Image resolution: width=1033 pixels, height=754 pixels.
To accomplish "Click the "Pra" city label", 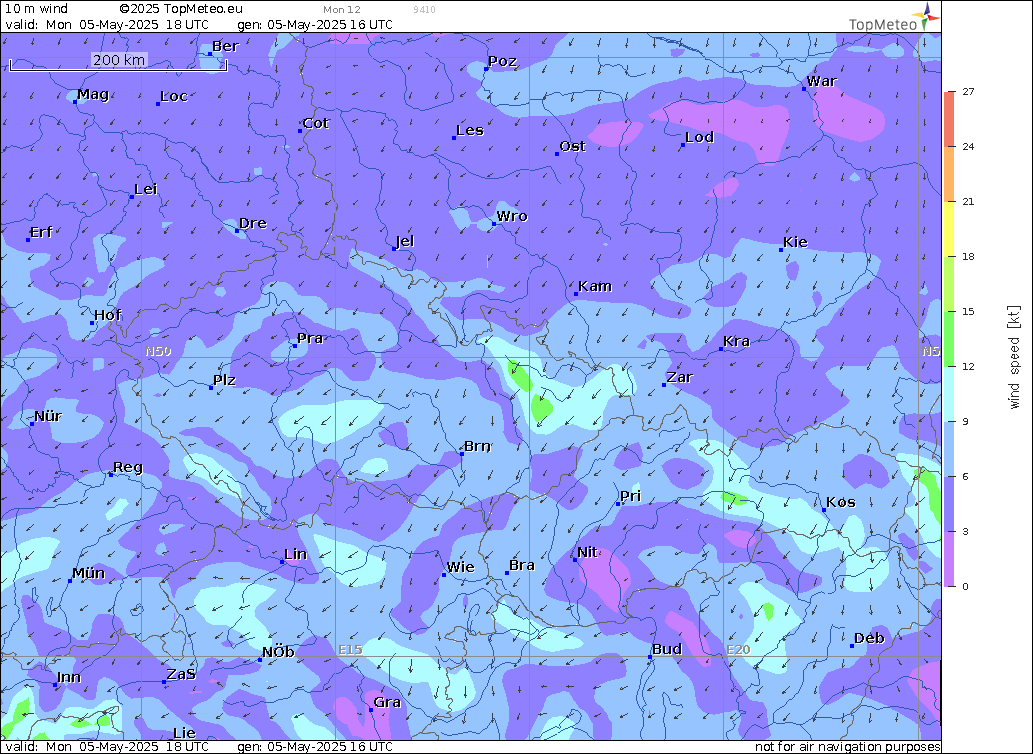I will [x=310, y=338].
